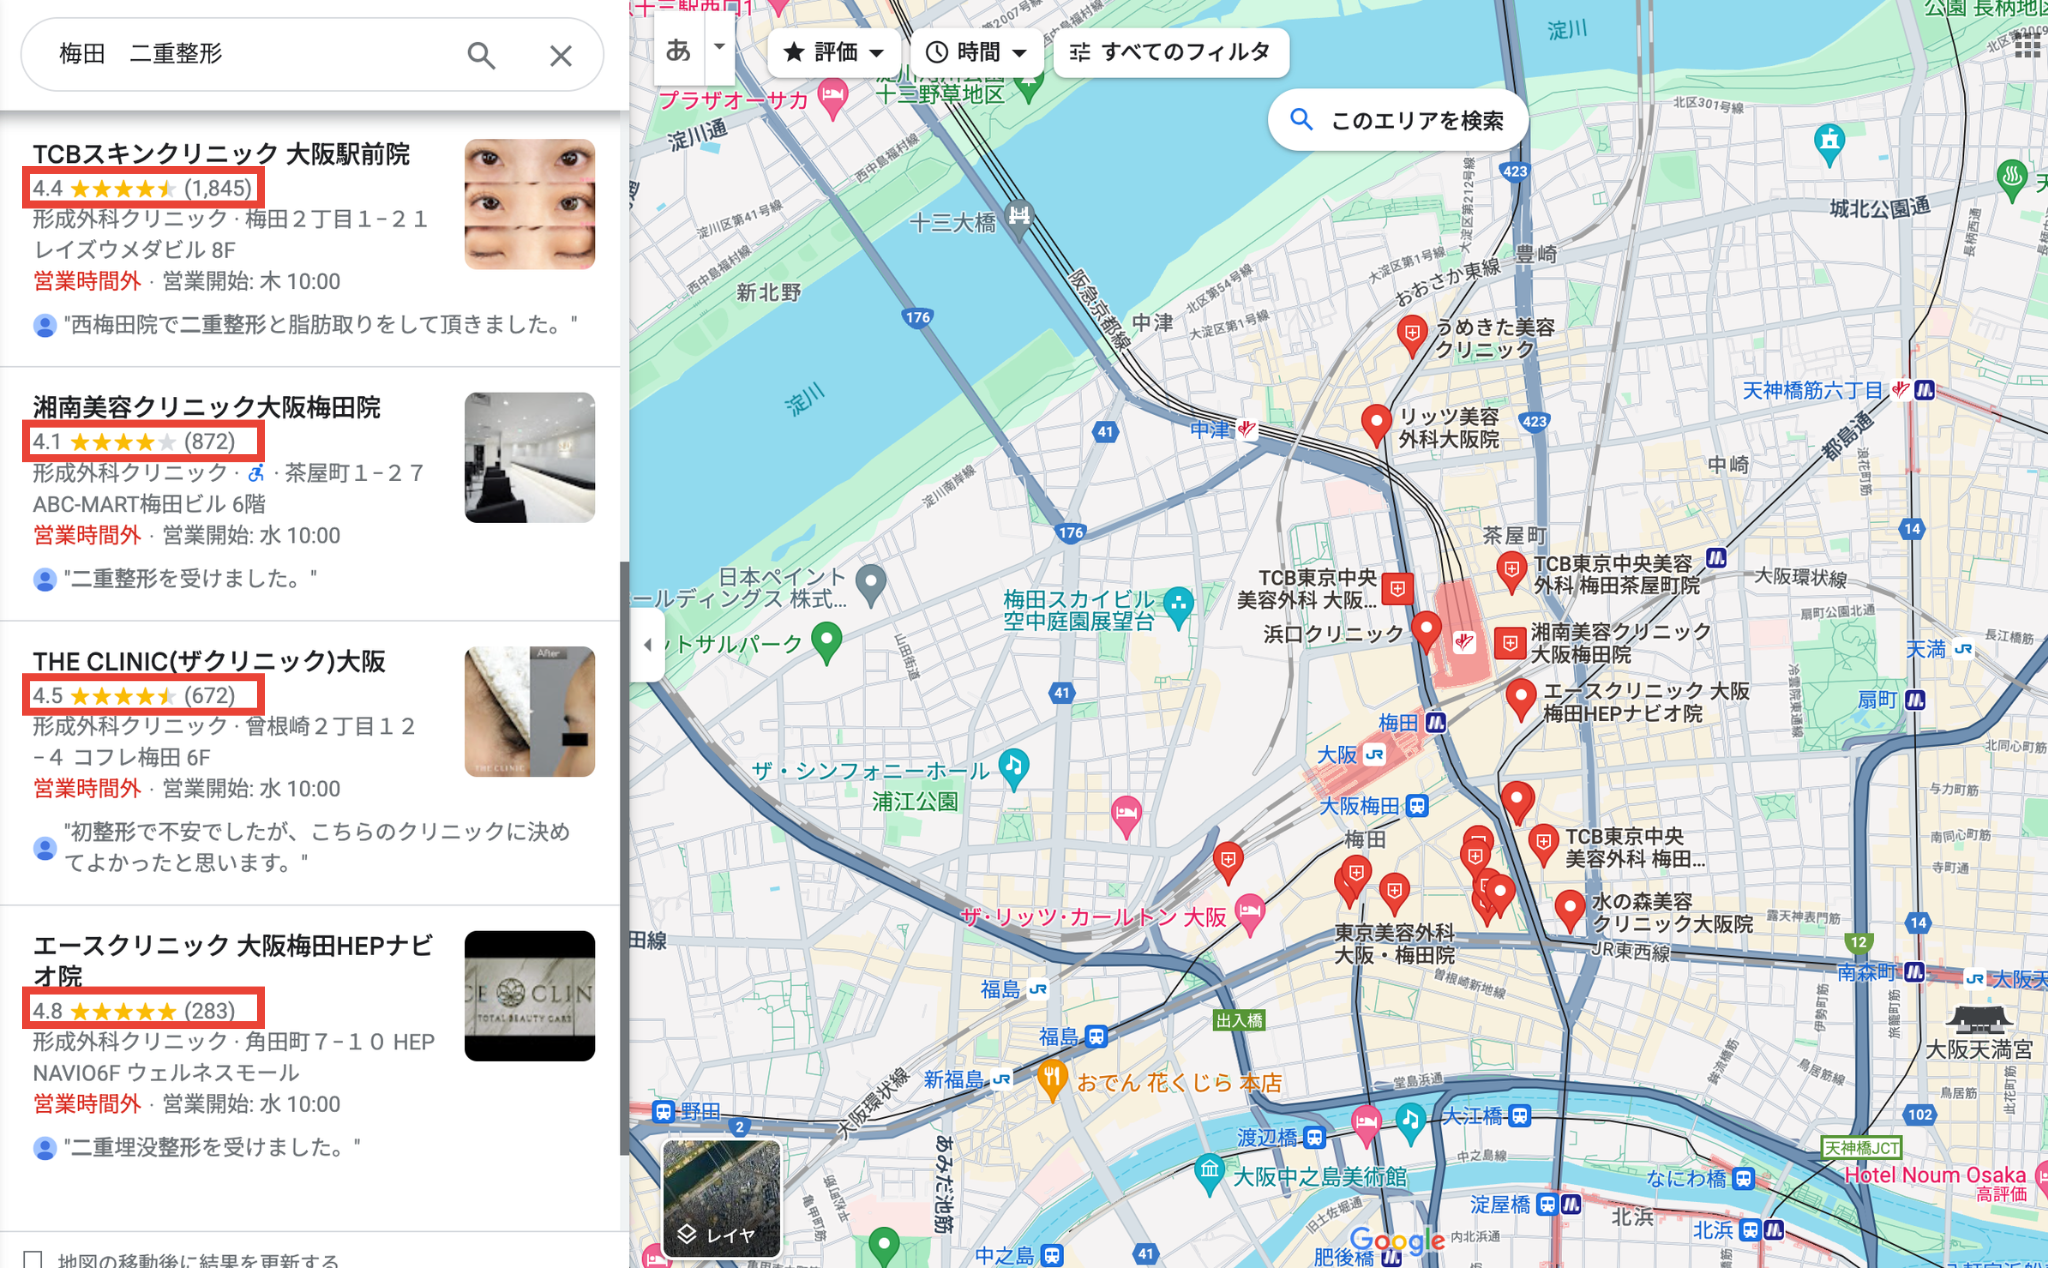Select TCB東京中央美容外科 梅田 lower pin
Viewport: 2048px width, 1268px height.
(1543, 843)
